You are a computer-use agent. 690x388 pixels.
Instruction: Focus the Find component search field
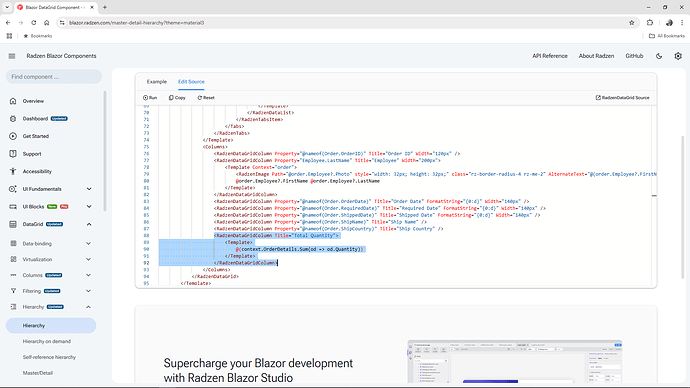[x=54, y=77]
